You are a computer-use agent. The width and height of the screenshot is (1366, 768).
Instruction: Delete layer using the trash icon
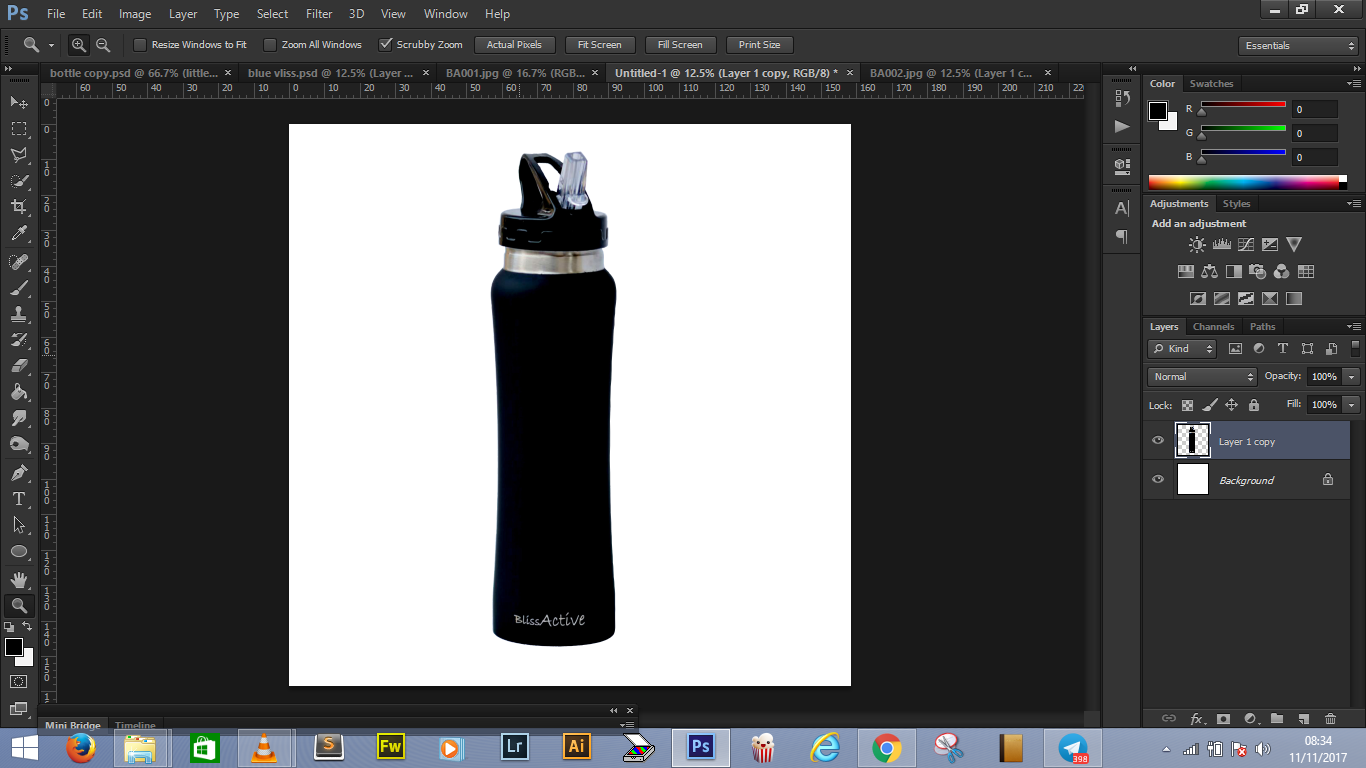(1330, 718)
